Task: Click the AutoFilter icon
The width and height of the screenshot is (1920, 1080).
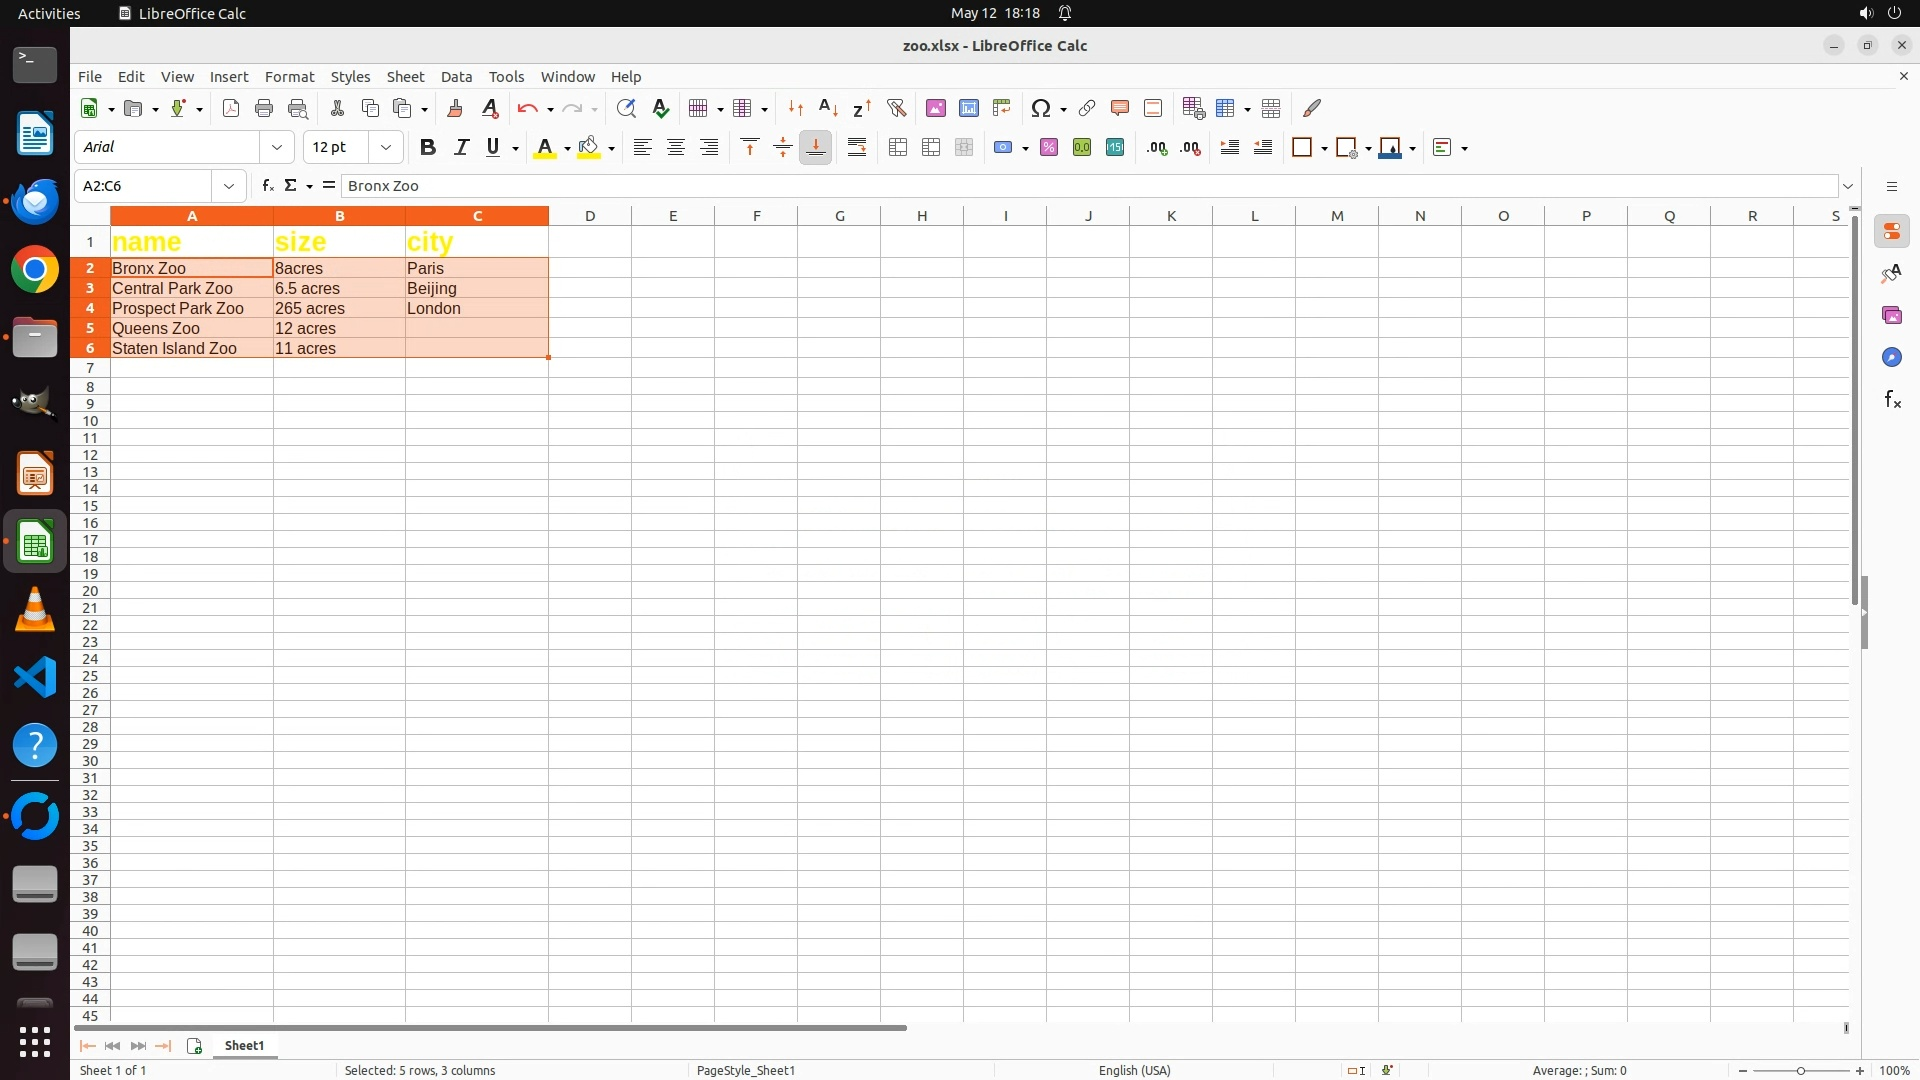Action: point(896,108)
